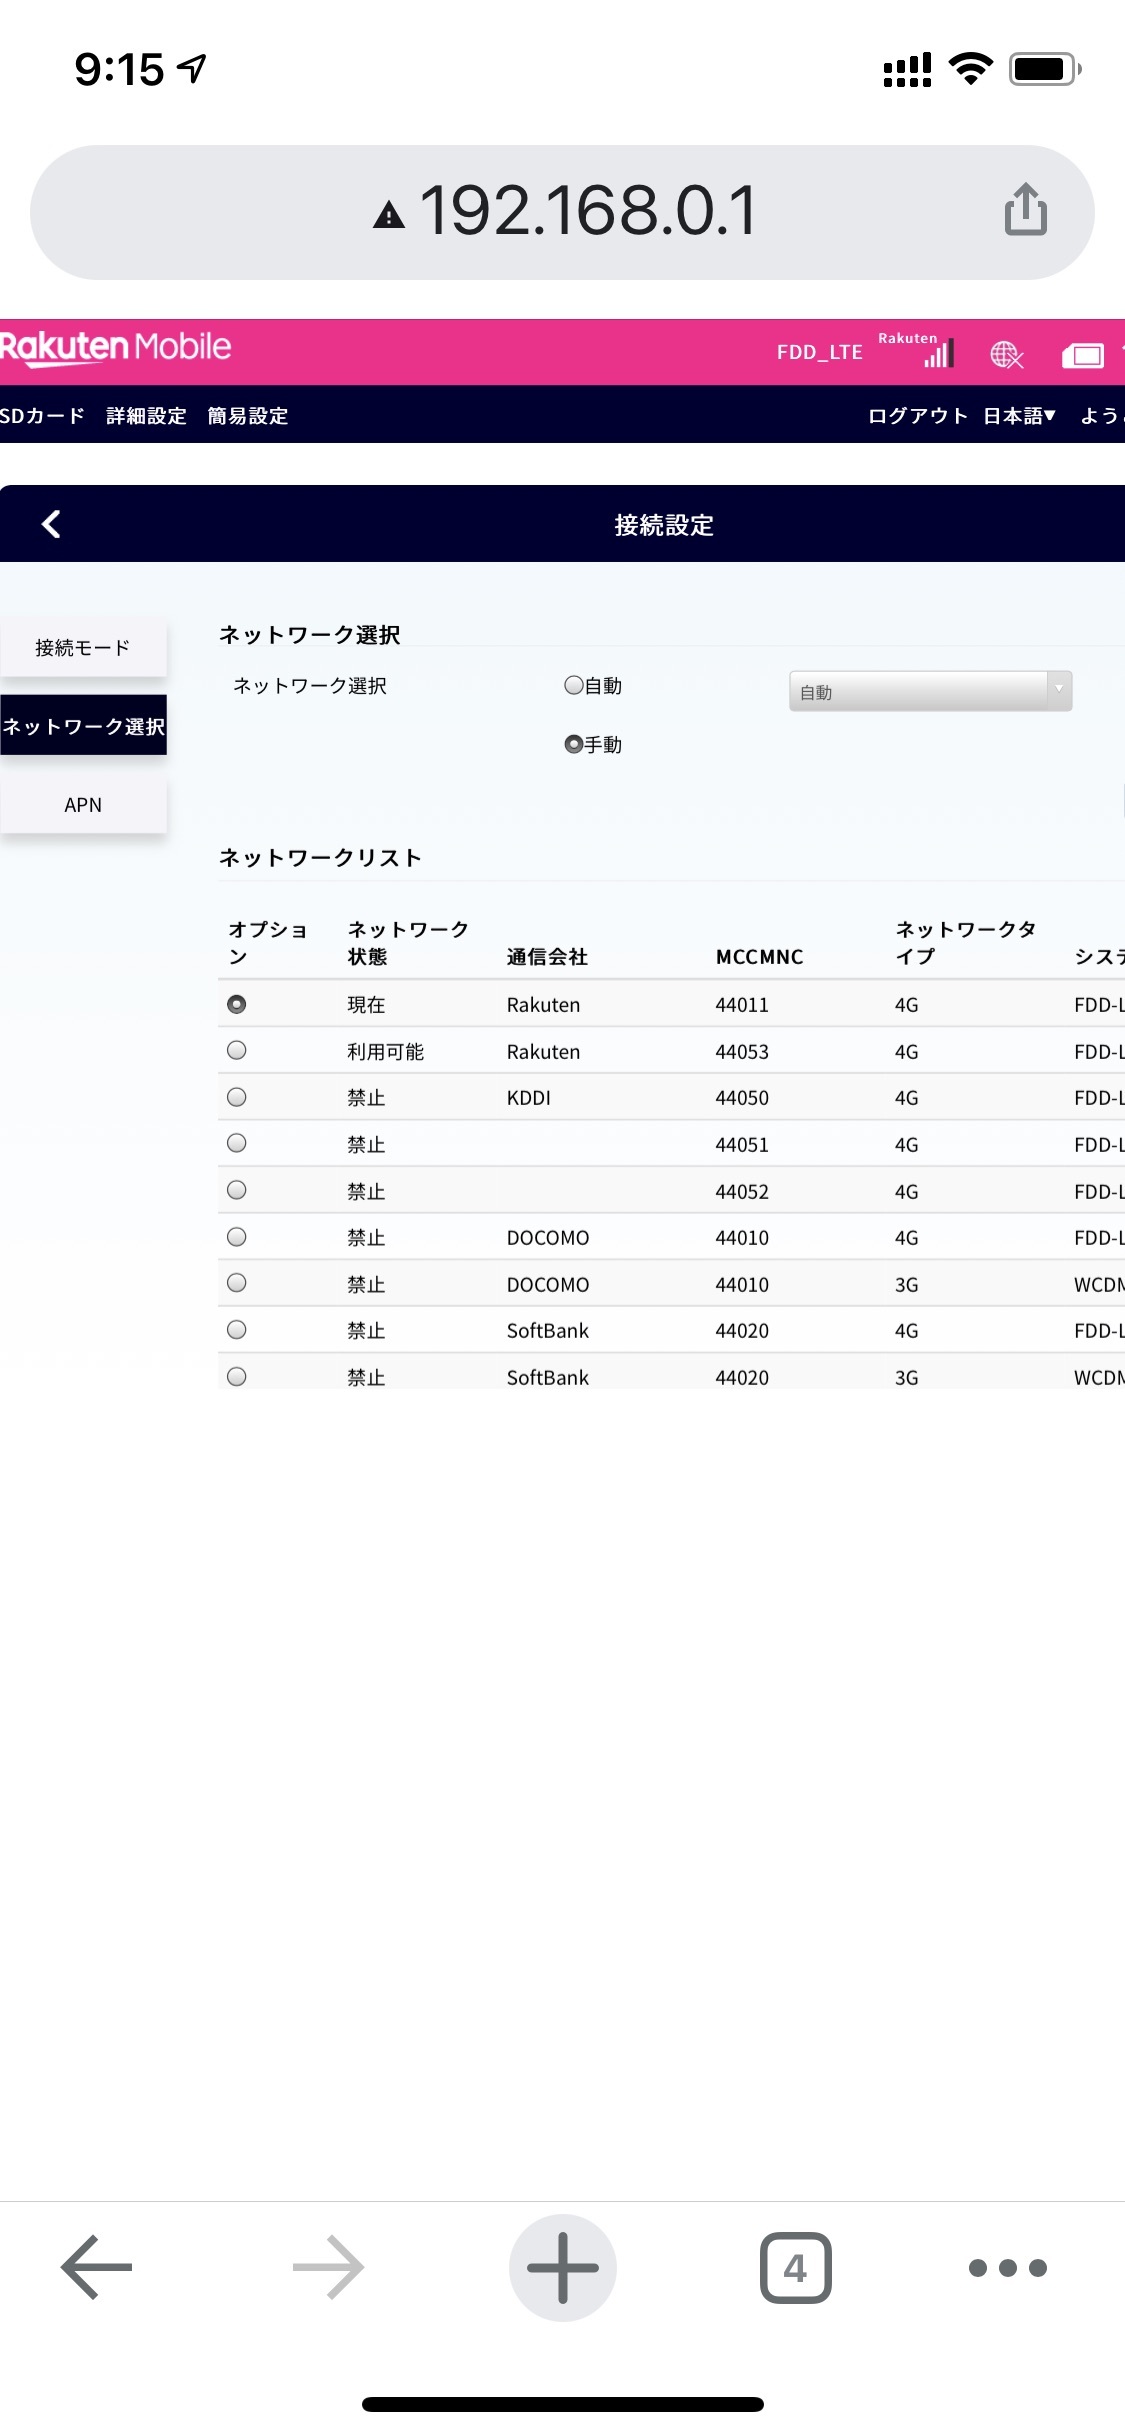The image size is (1125, 2436).
Task: Open 詳細設定 menu item
Action: 146,416
